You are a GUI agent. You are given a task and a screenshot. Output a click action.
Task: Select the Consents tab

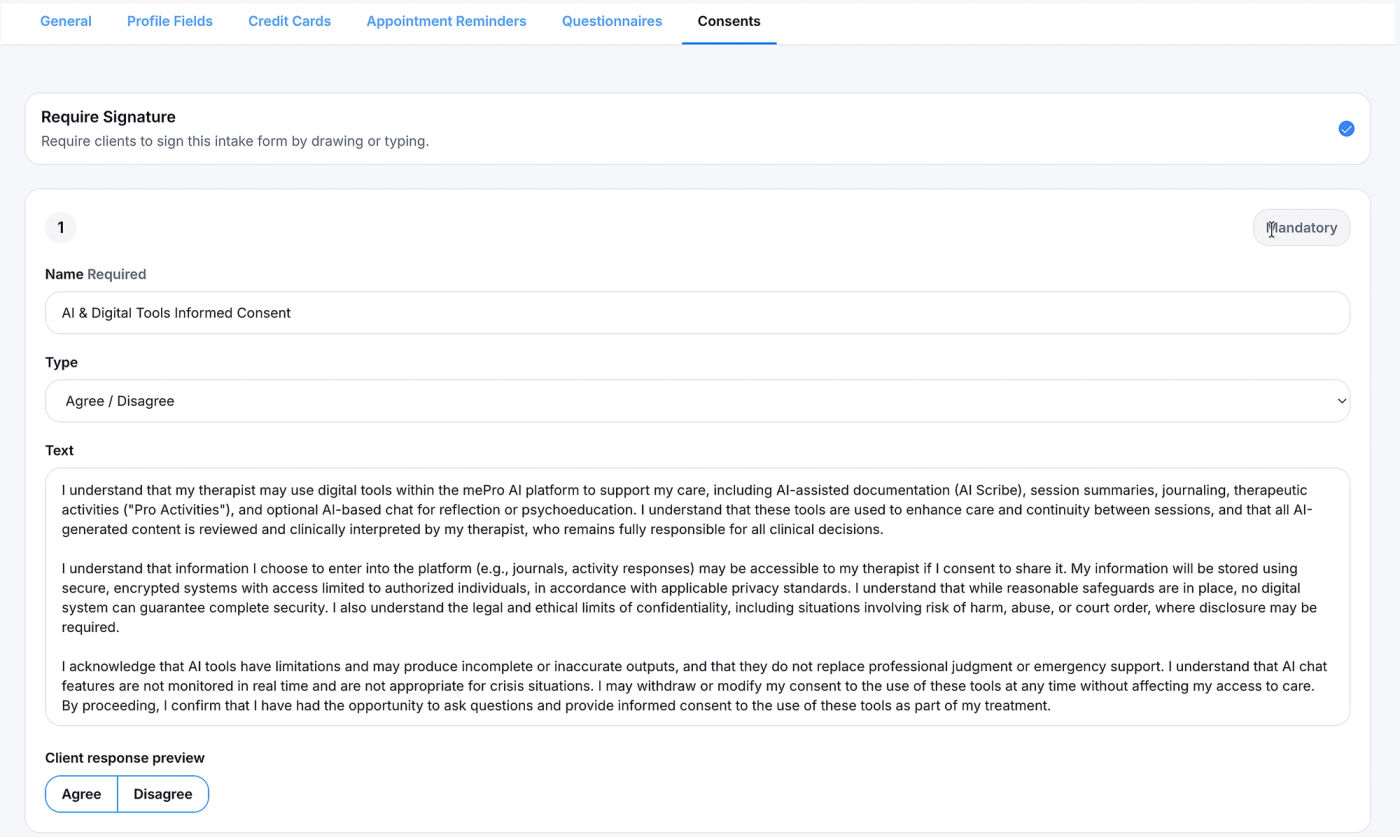(x=729, y=21)
